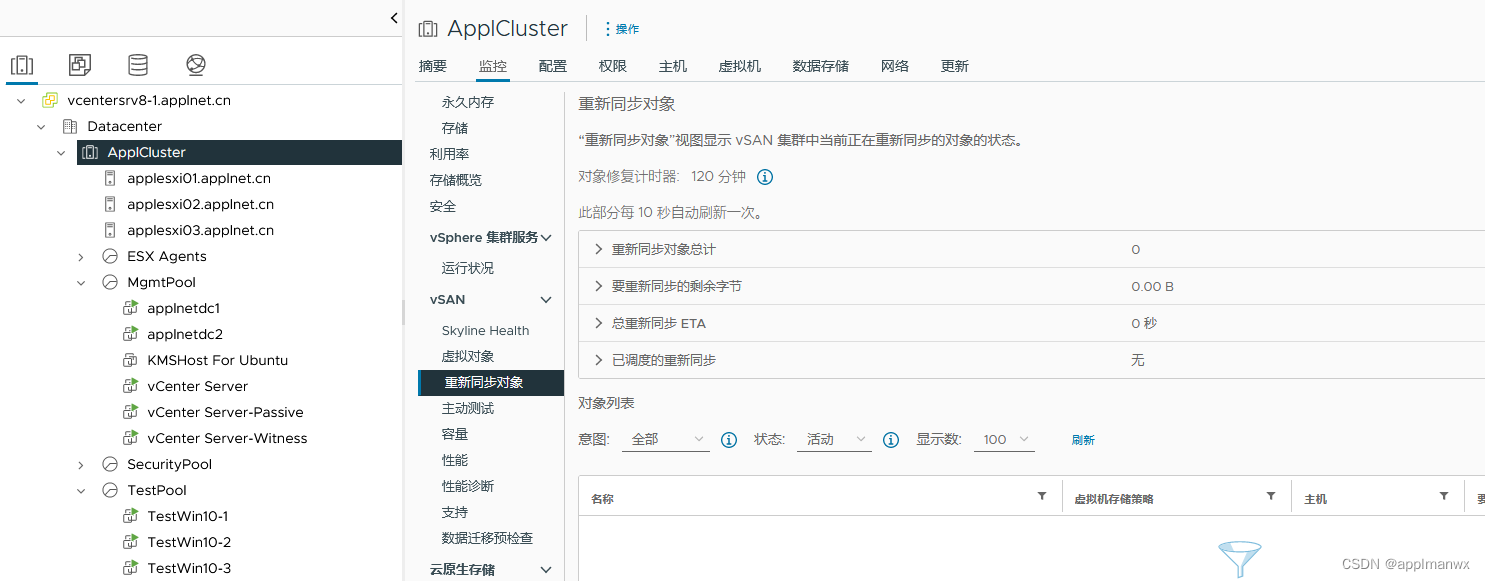Click the 刷新 refresh link
Screen dimensions: 1485x581
point(1083,440)
